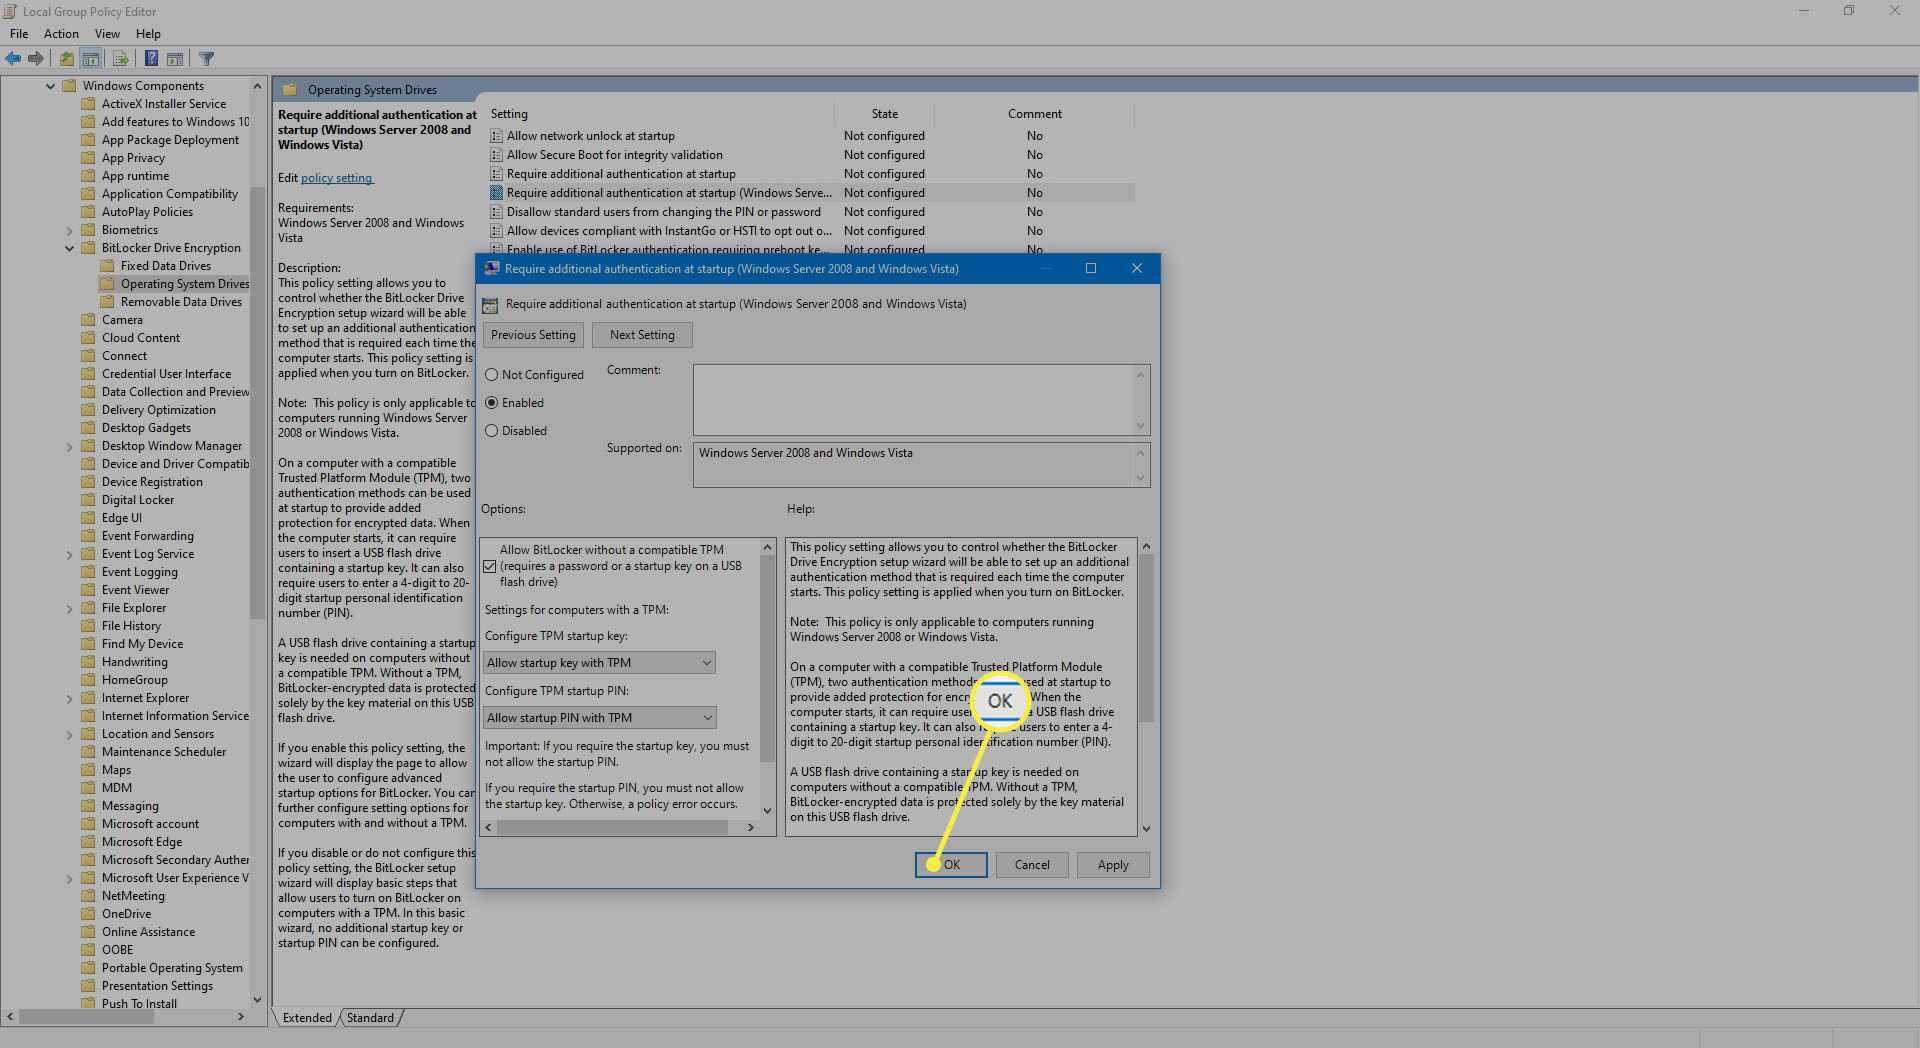The width and height of the screenshot is (1920, 1048).
Task: Open the Action menu
Action: click(x=61, y=34)
